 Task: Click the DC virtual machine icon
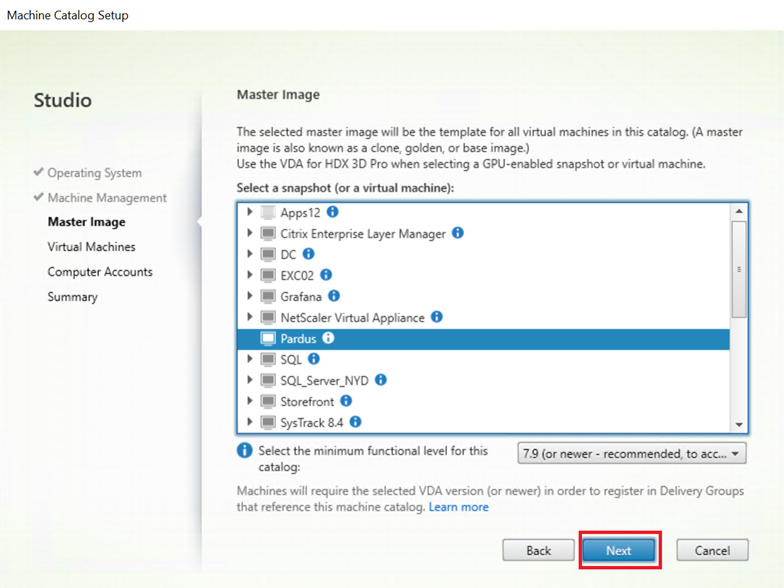click(268, 254)
